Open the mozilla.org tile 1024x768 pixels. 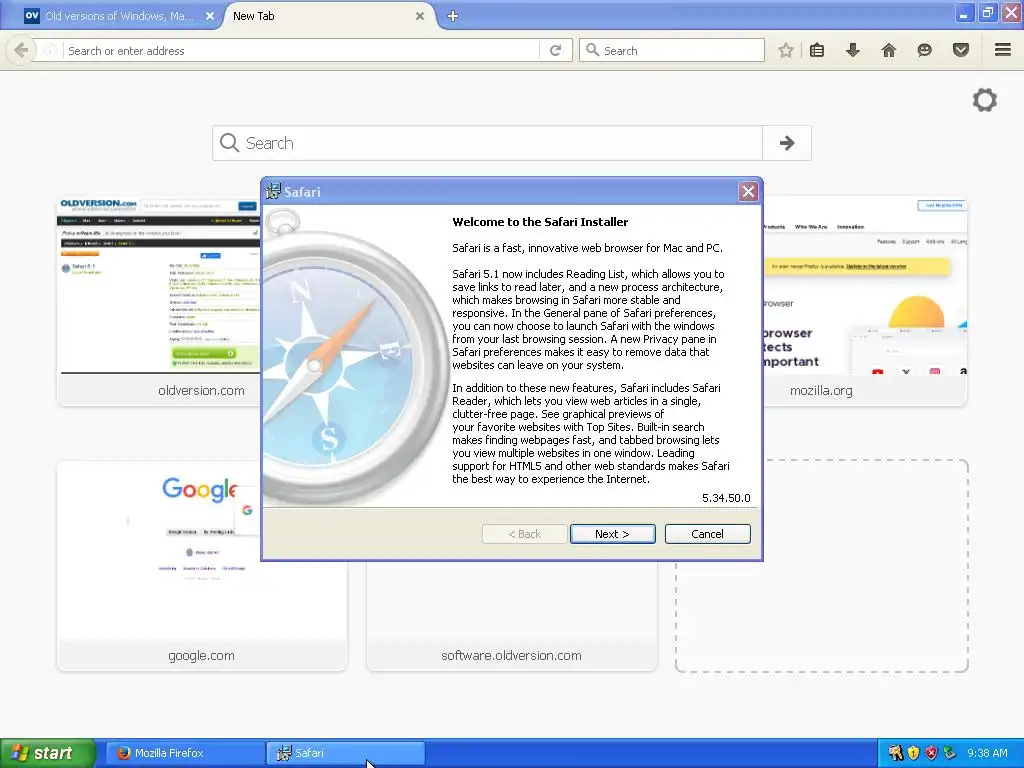point(865,301)
